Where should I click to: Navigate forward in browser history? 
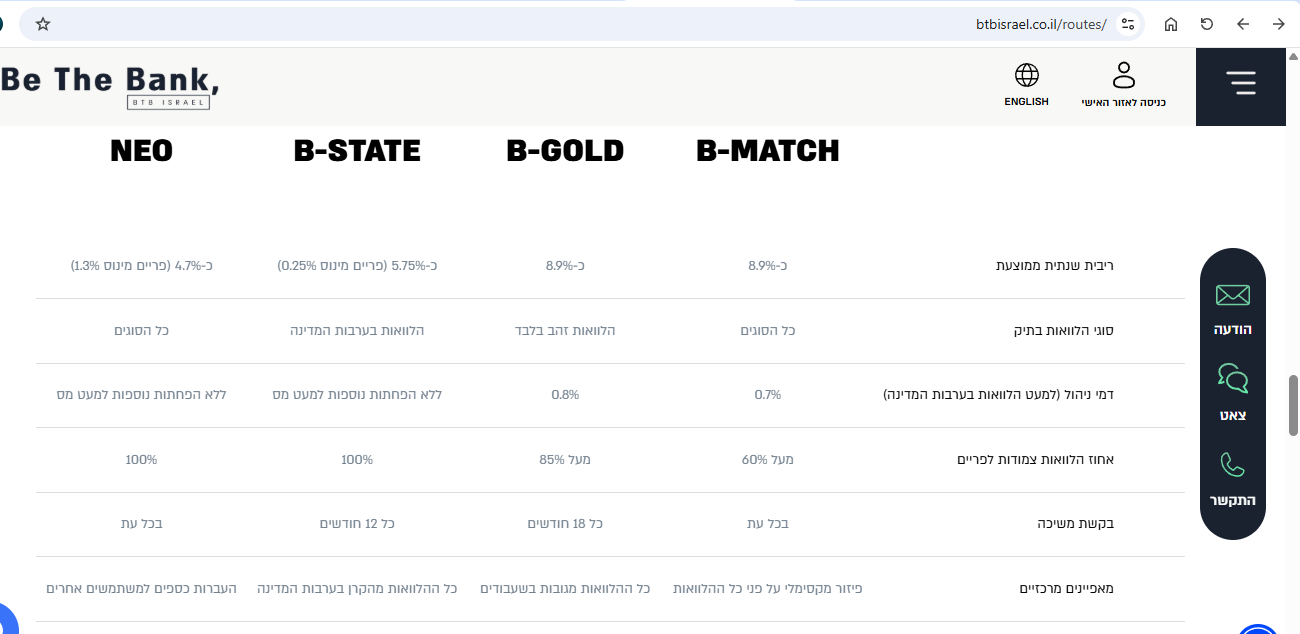point(1278,24)
